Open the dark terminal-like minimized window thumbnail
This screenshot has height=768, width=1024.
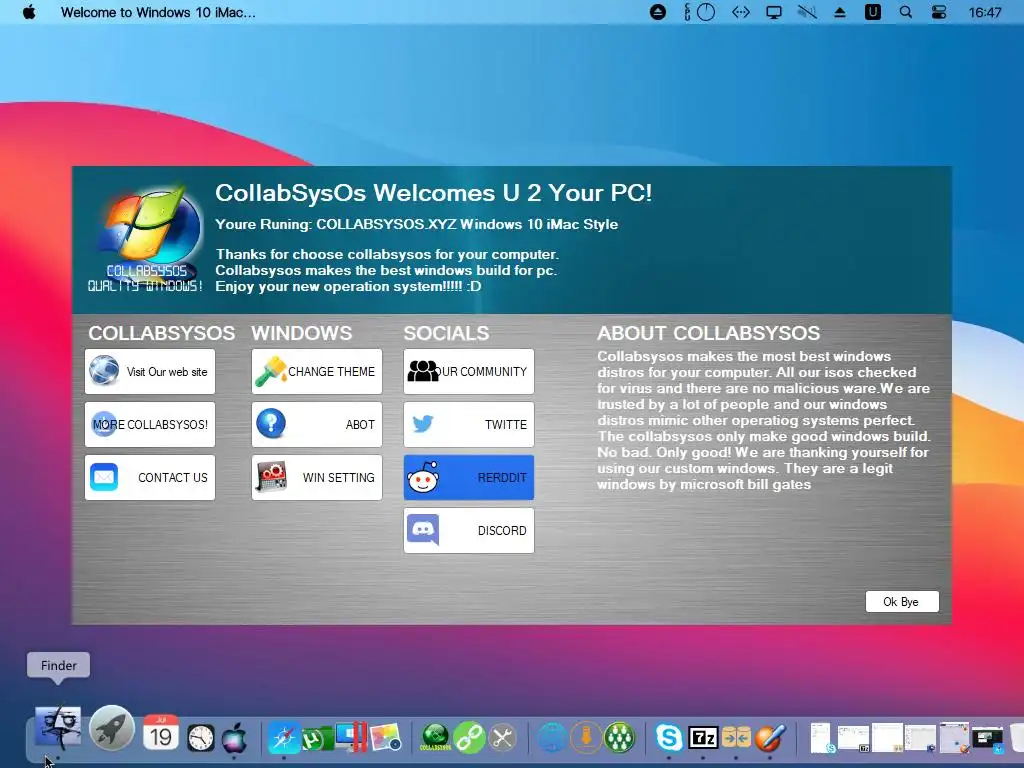(987, 738)
